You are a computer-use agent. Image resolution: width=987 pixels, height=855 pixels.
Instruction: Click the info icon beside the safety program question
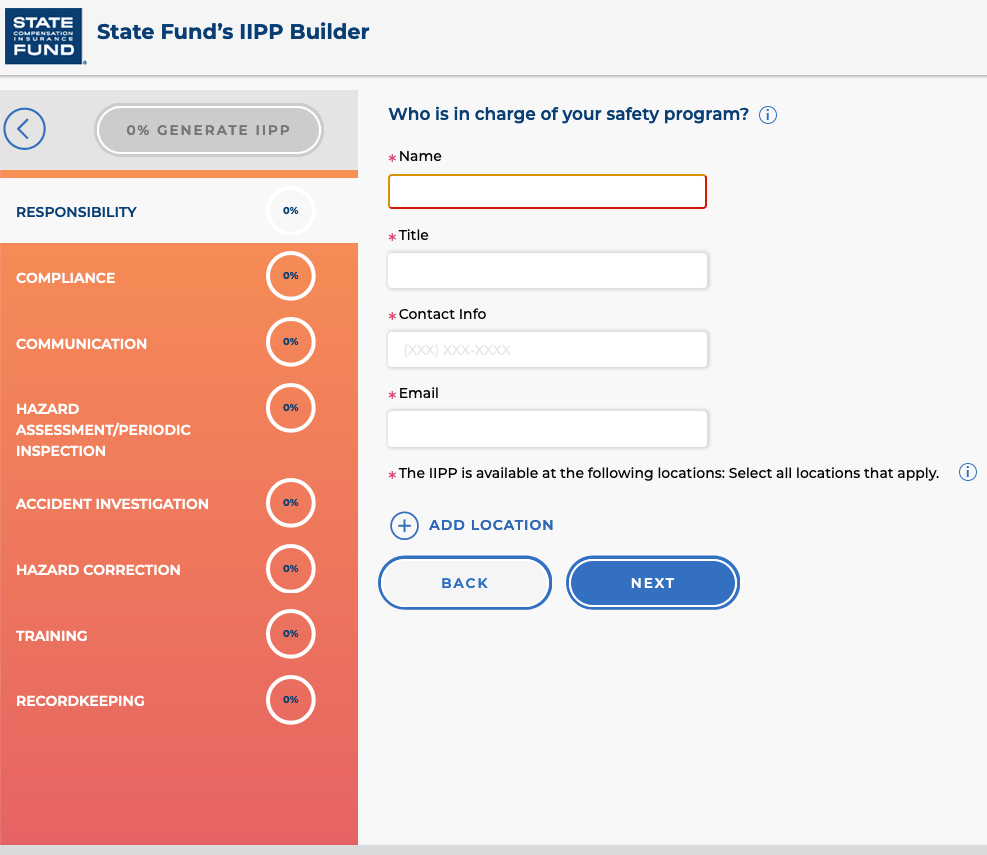click(x=767, y=115)
